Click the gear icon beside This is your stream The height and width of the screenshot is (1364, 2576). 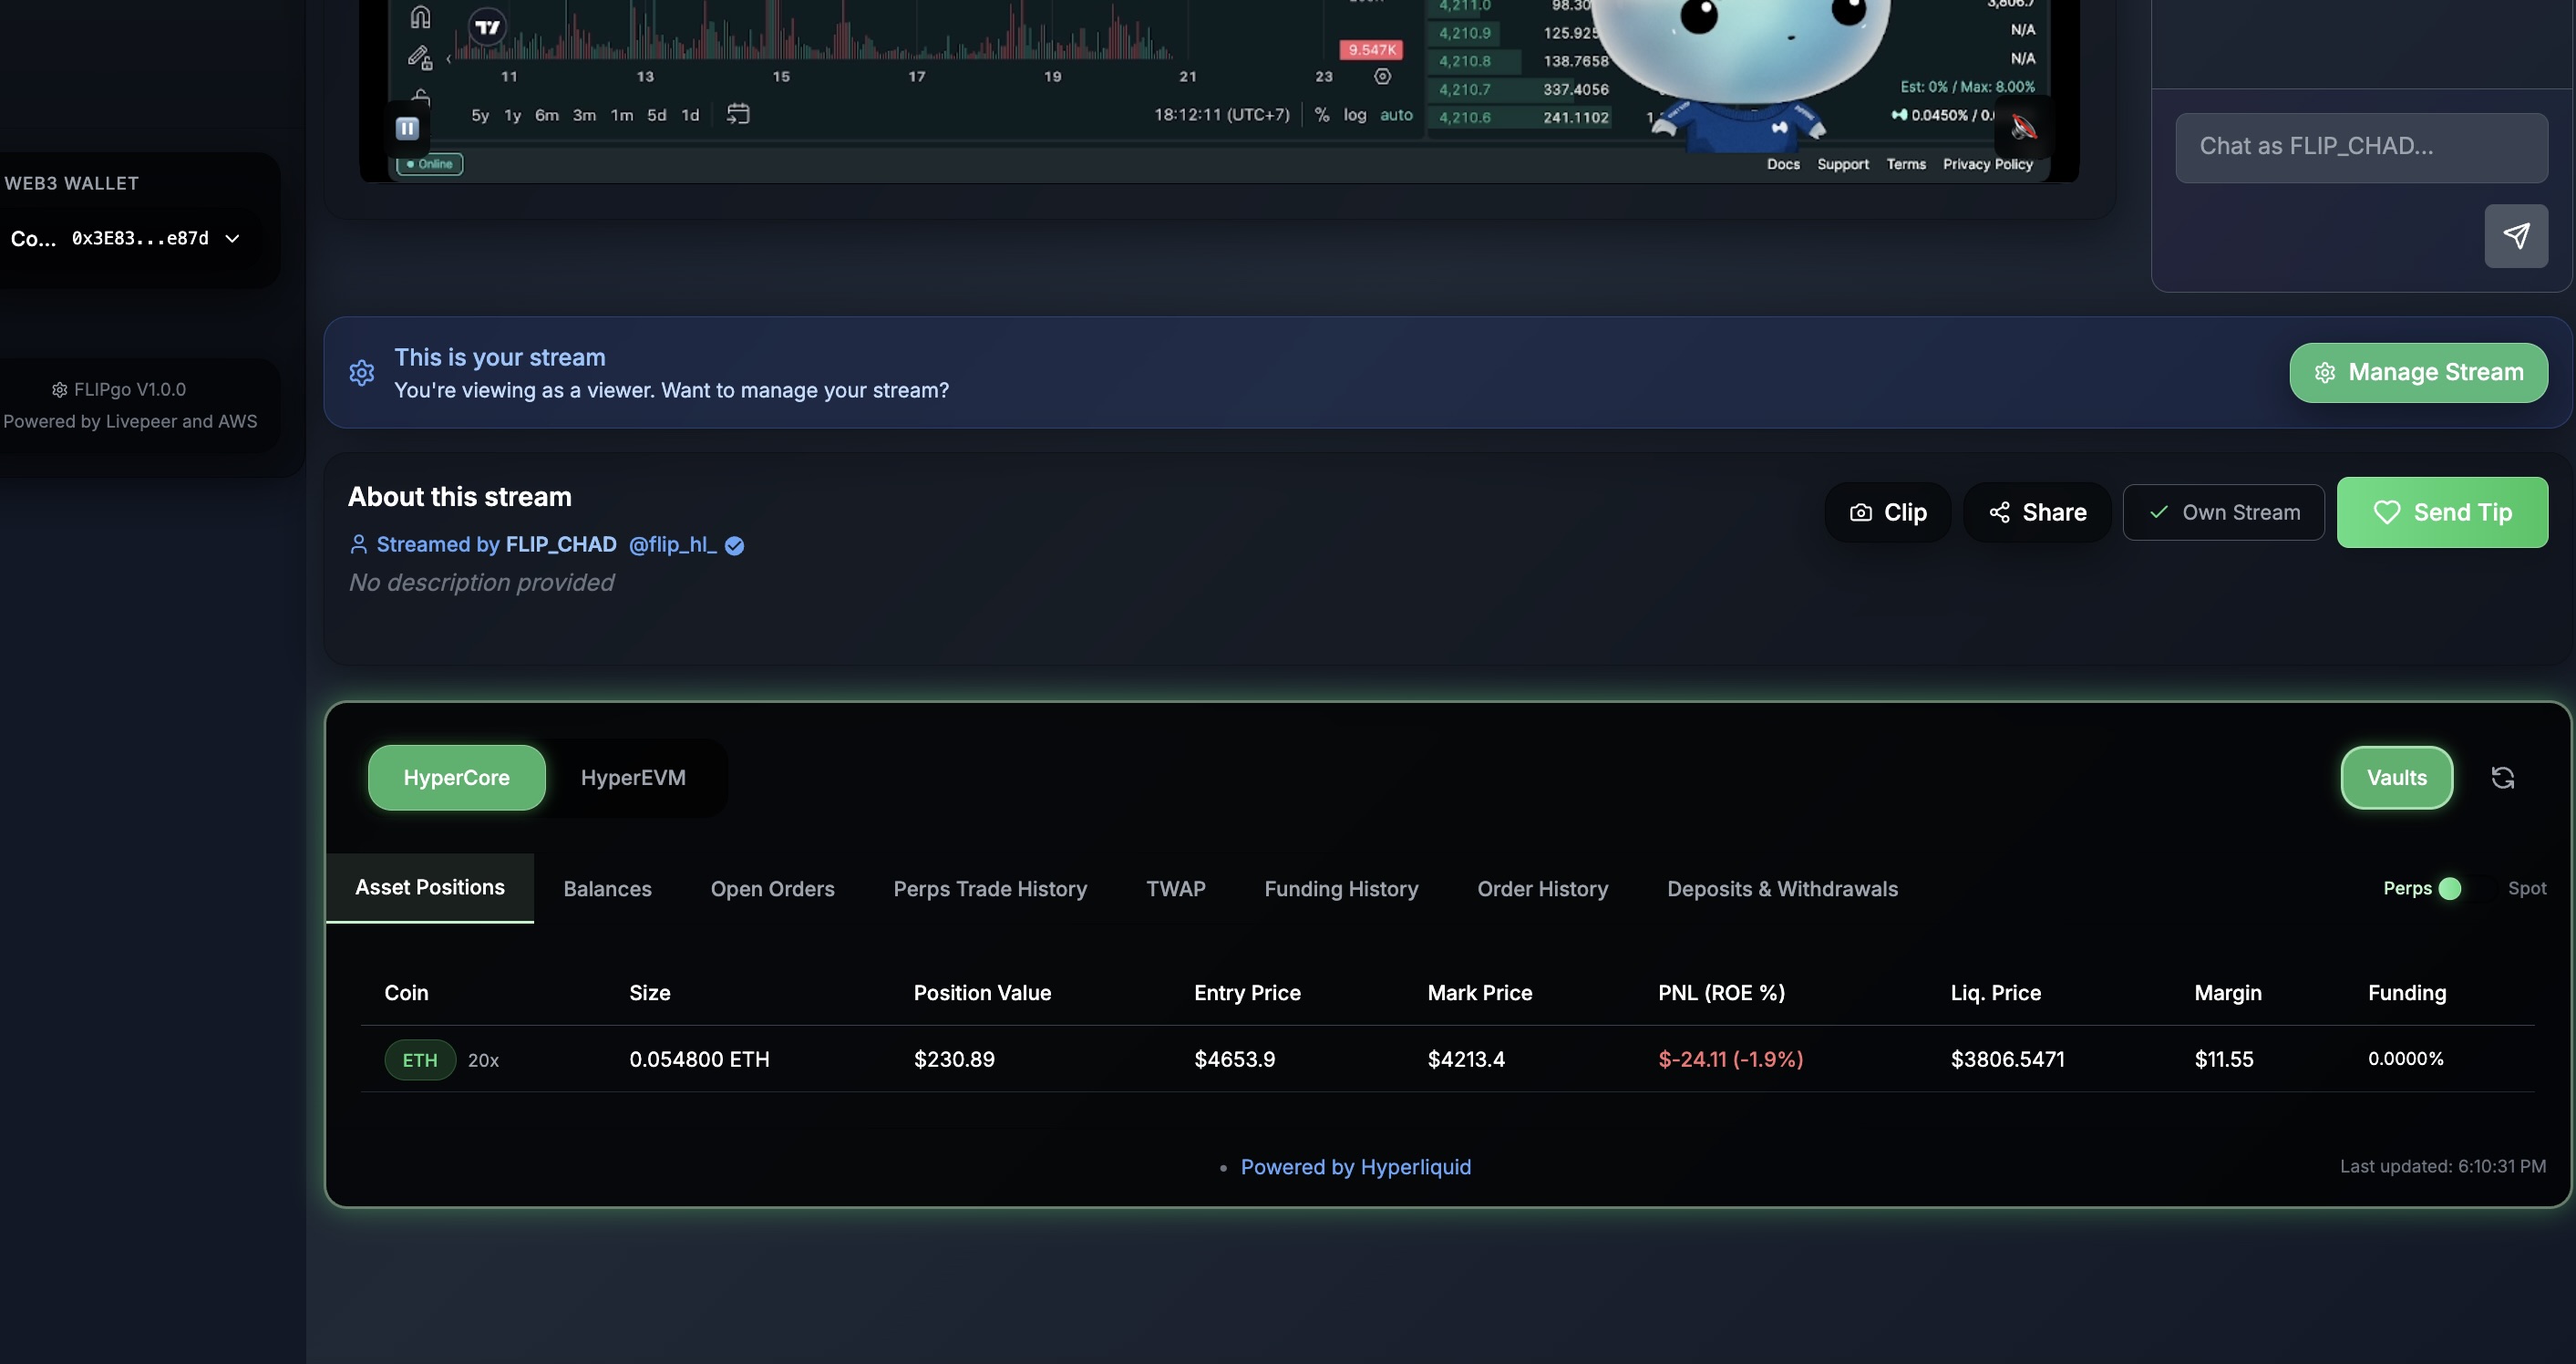click(361, 373)
